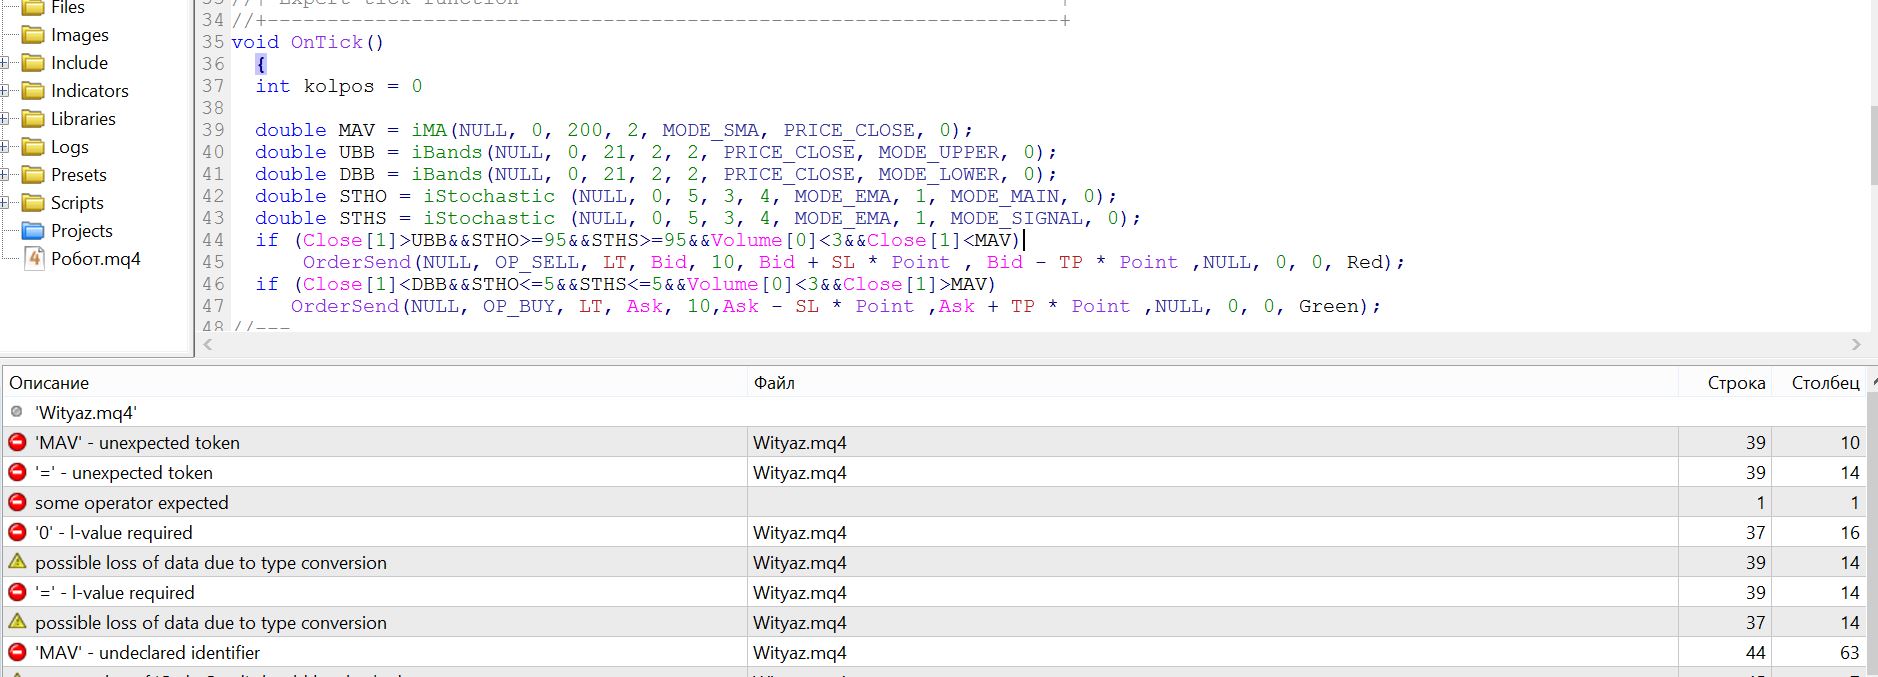Sort errors by Описание column header
1878x677 pixels.
click(x=374, y=383)
